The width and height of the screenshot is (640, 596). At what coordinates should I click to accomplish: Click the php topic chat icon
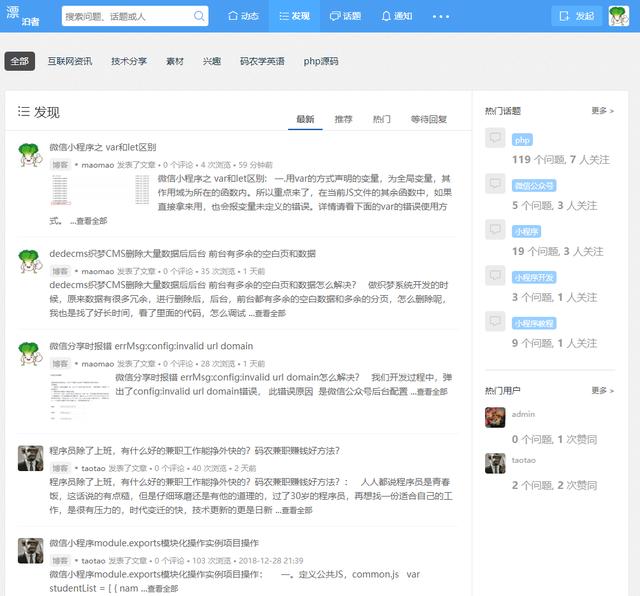495,138
